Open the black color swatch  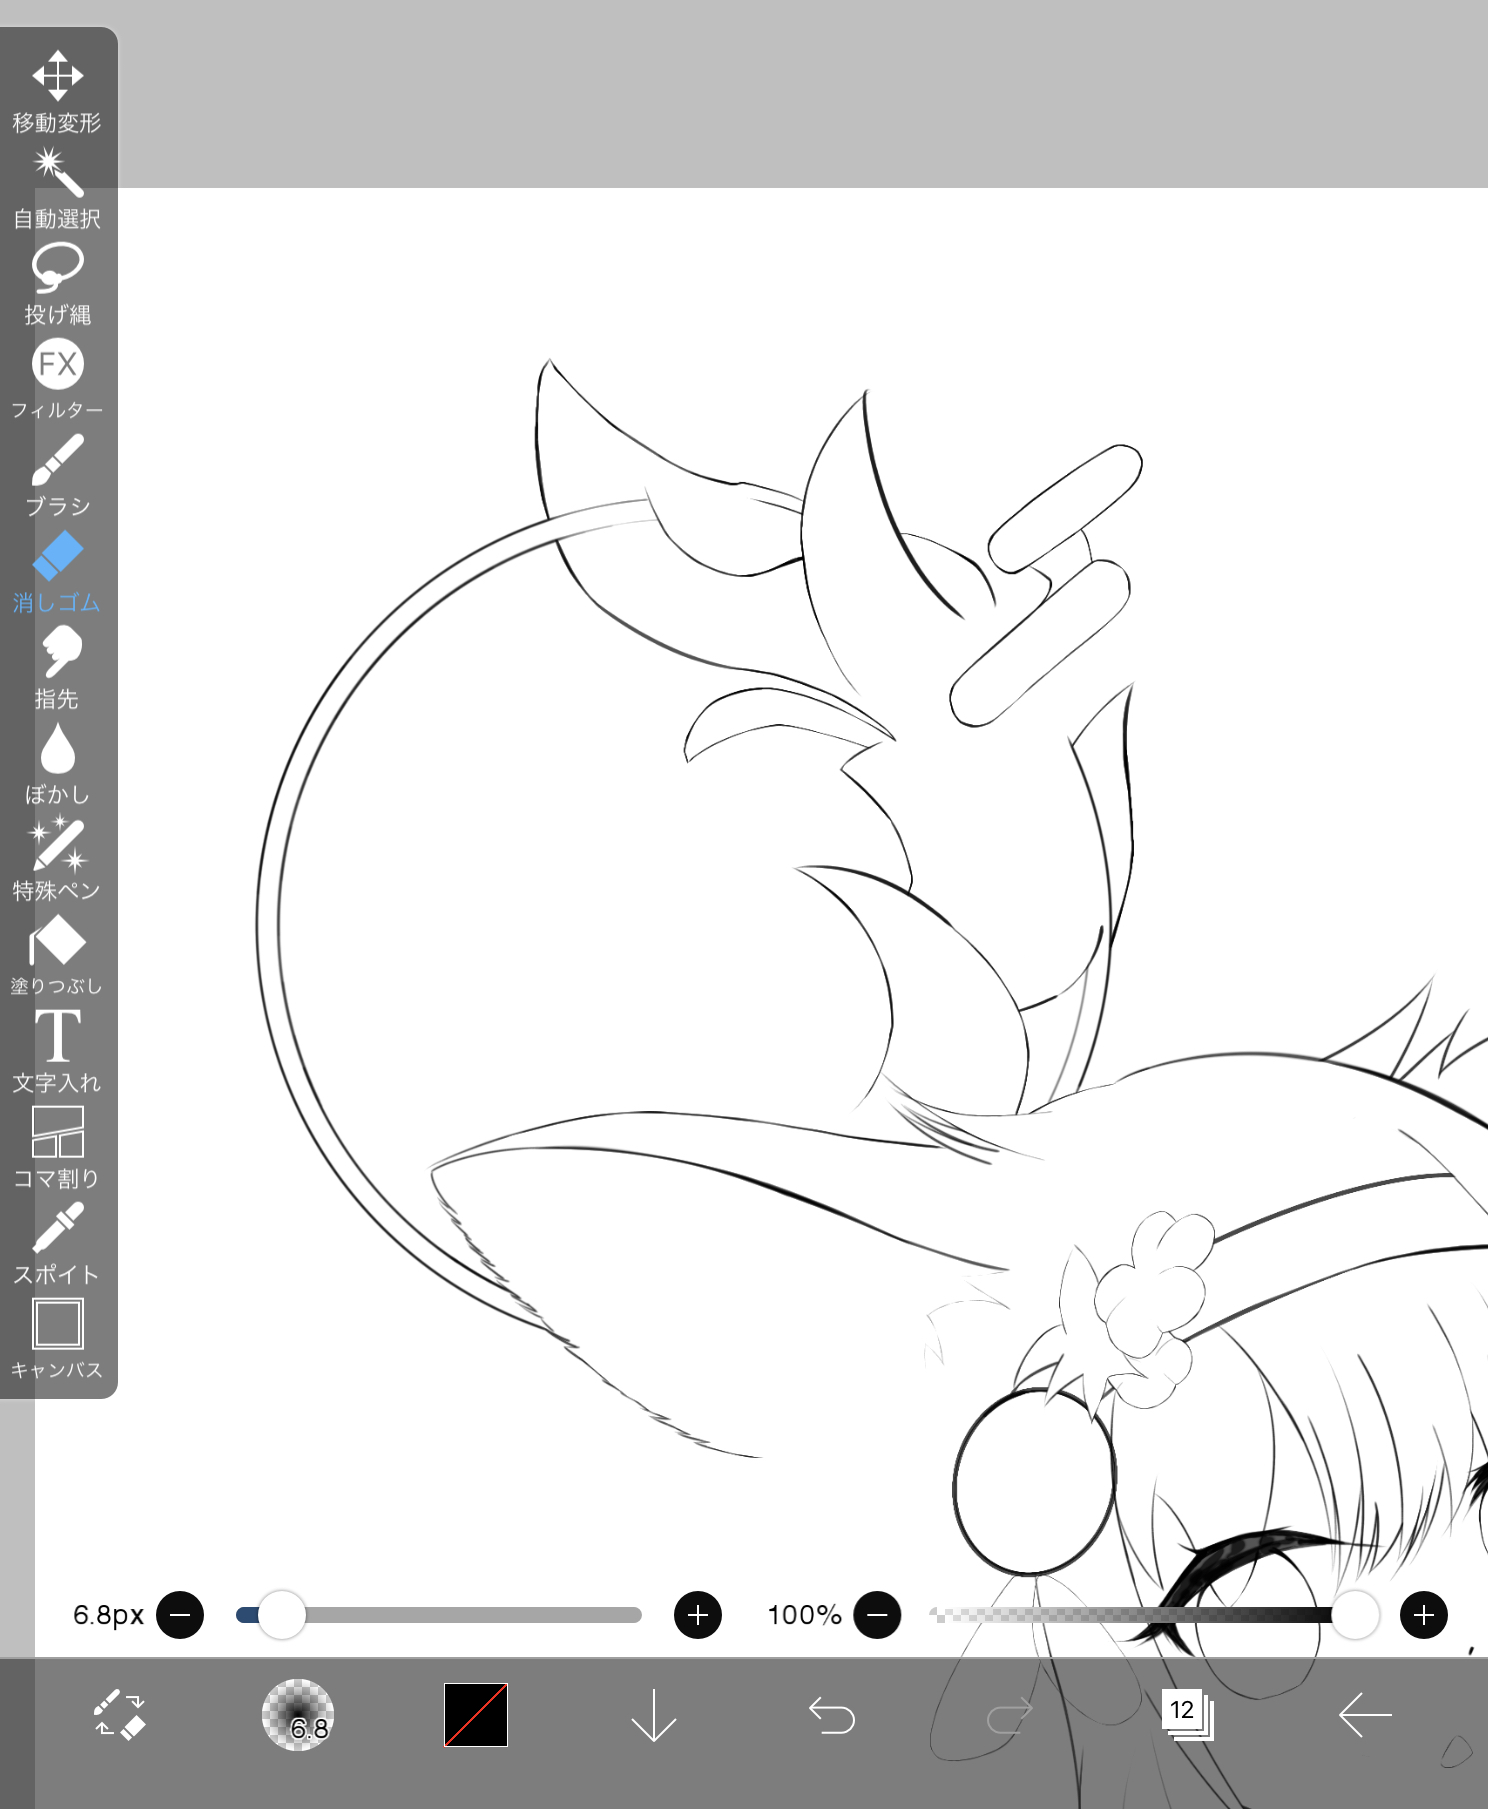click(476, 1715)
